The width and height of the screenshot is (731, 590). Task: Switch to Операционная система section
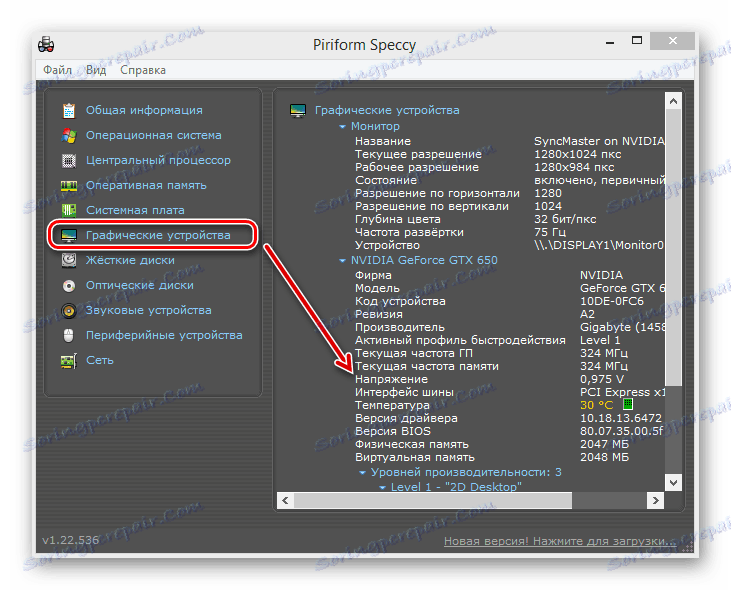click(x=154, y=135)
